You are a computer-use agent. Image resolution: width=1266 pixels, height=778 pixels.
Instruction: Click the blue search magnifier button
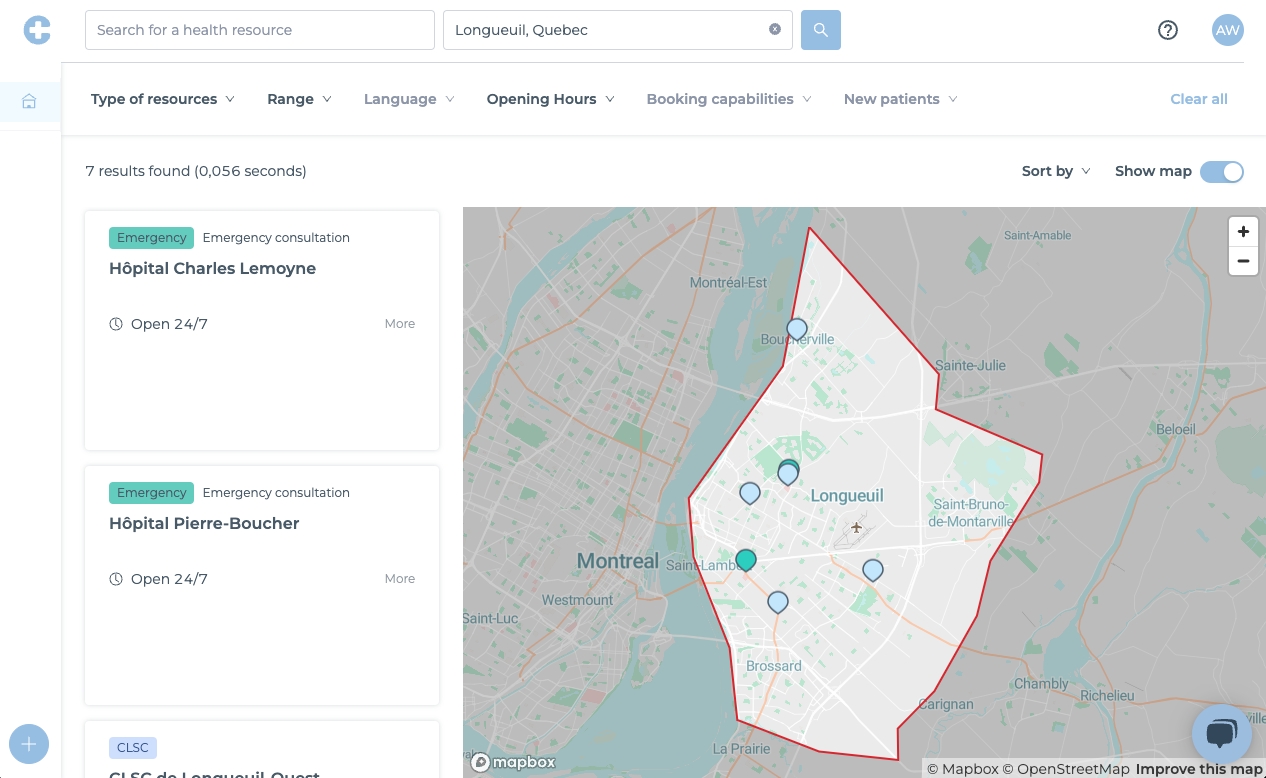[x=820, y=30]
